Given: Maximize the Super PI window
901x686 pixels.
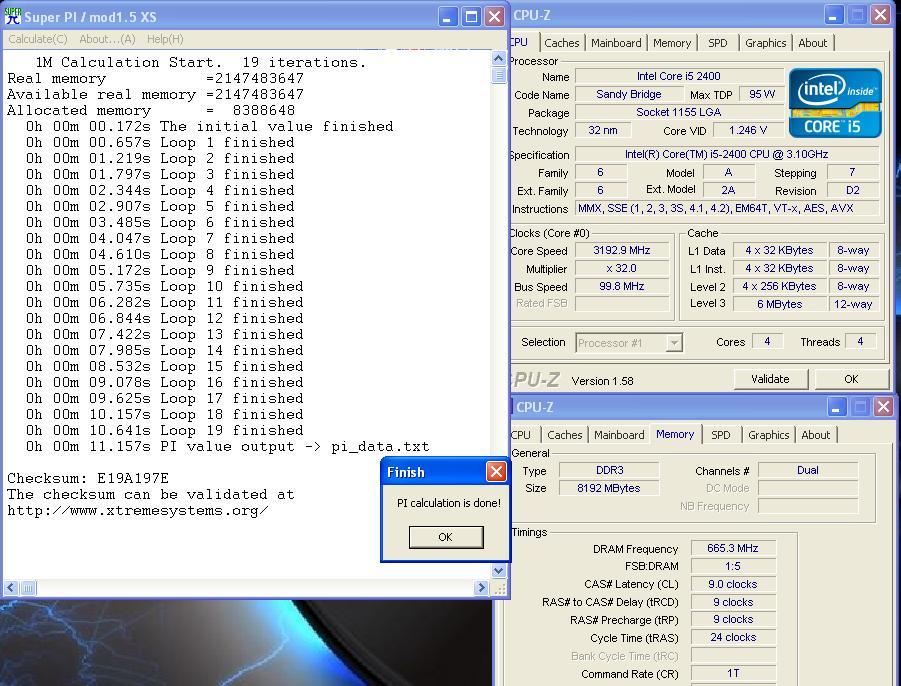Looking at the screenshot, I should (x=471, y=17).
